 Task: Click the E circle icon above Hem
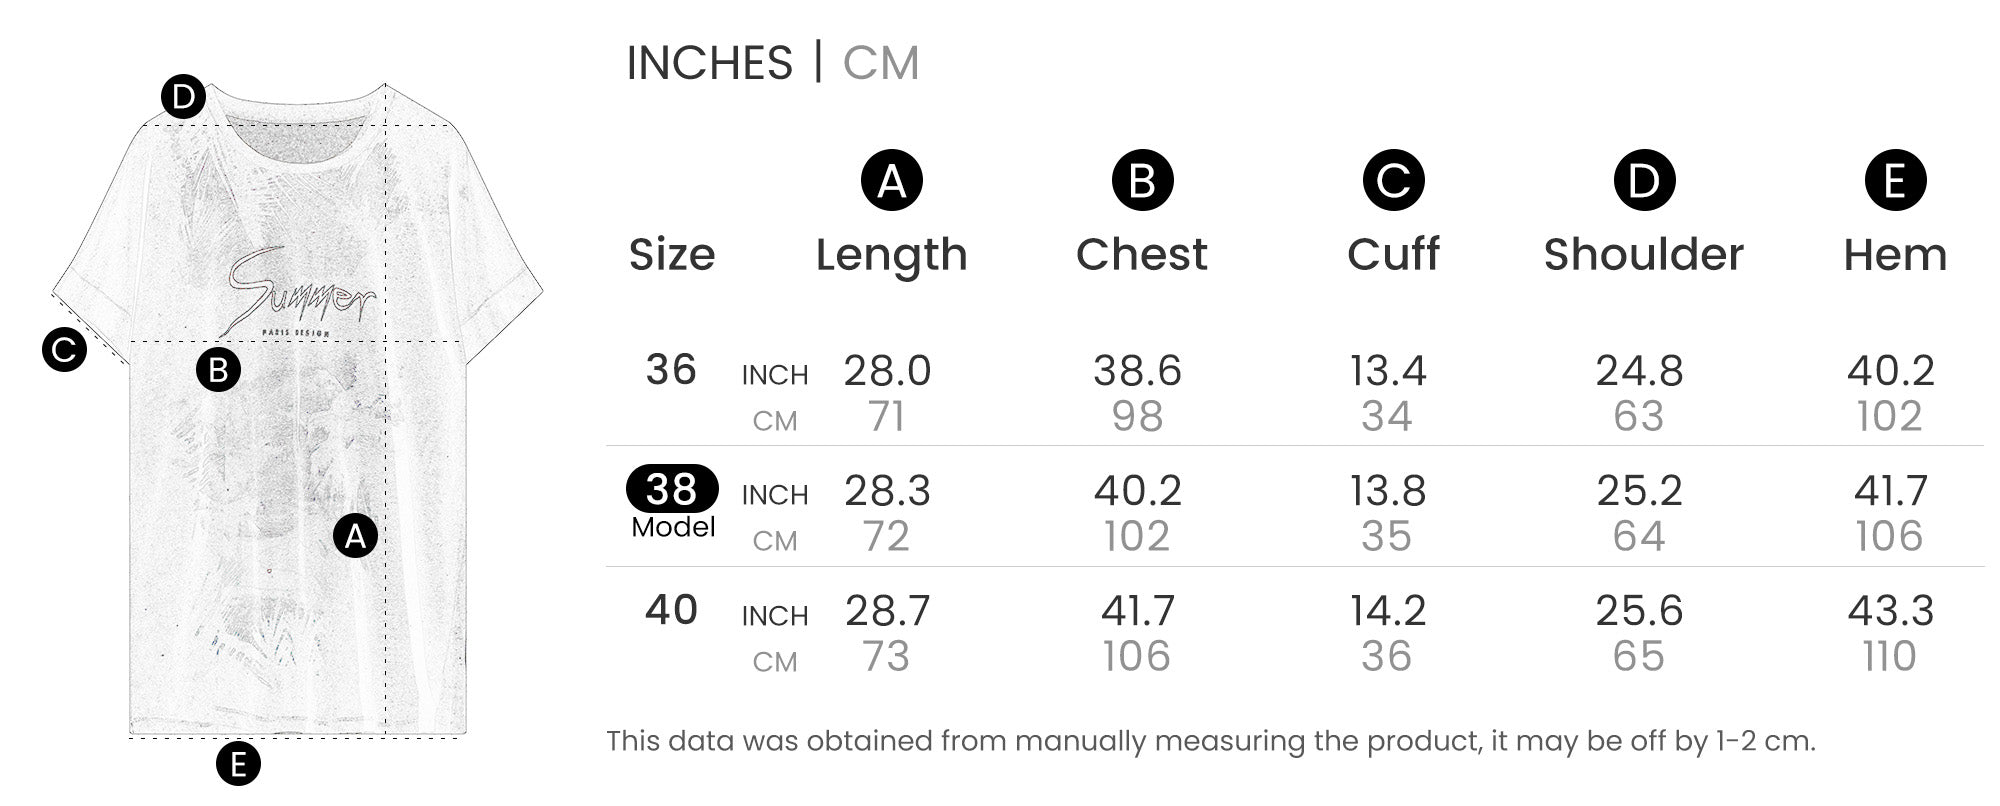click(1895, 181)
